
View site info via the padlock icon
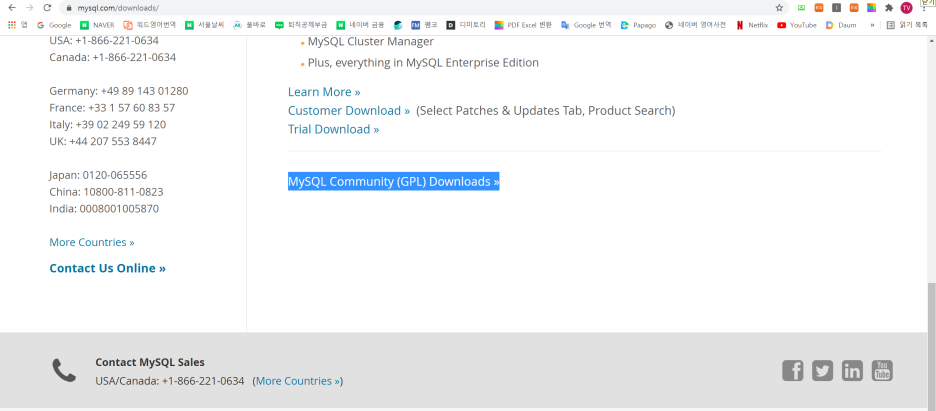pyautogui.click(x=69, y=8)
